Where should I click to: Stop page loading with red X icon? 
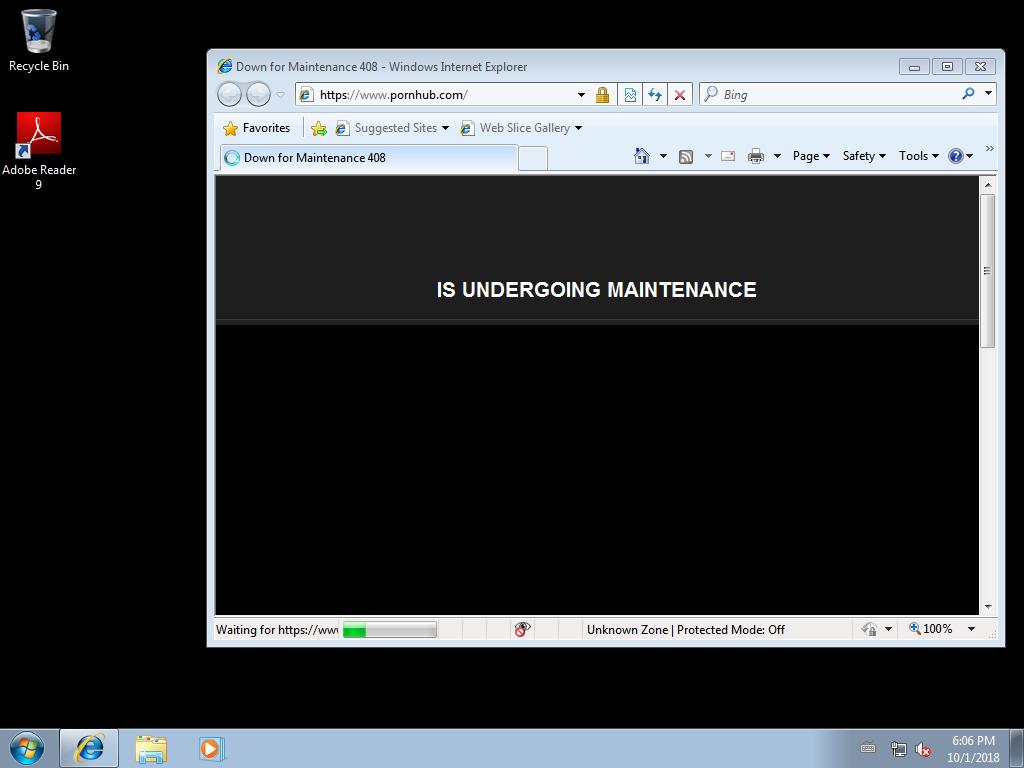click(680, 95)
